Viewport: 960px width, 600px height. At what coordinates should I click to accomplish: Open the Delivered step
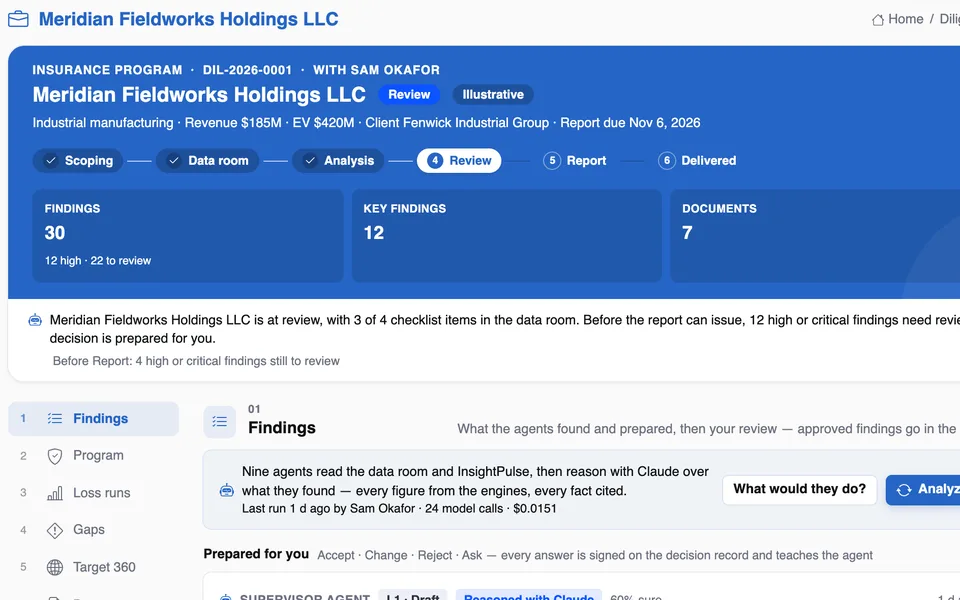(697, 160)
